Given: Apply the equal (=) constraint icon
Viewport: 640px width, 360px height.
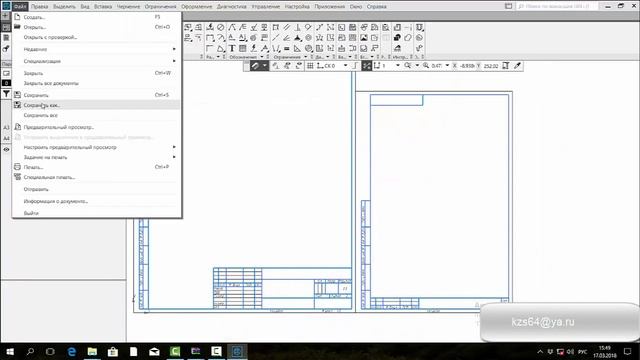Looking at the screenshot, I should point(287,49).
